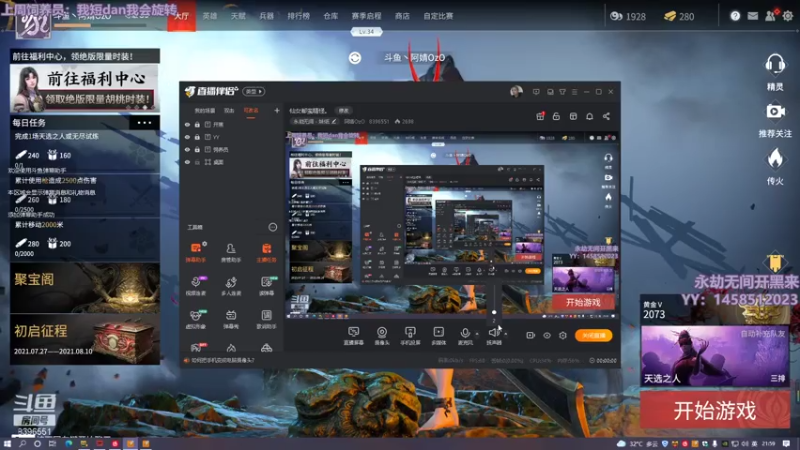Image resolution: width=800 pixels, height=450 pixels.
Task: Open the 排行榜 tab in game menu
Action: coord(298,16)
